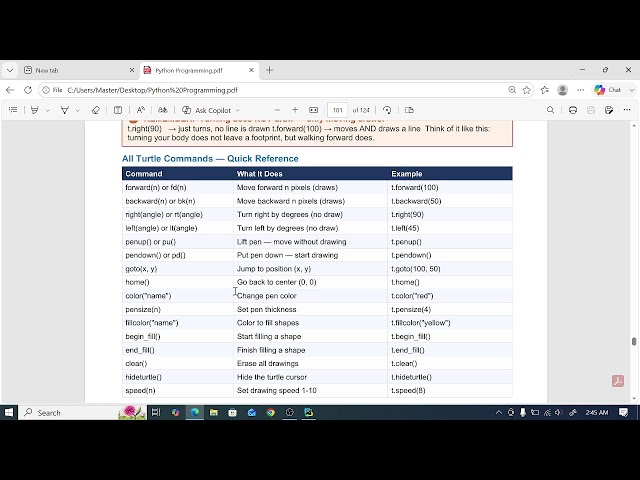Open more PDF toolbar options

point(627,110)
